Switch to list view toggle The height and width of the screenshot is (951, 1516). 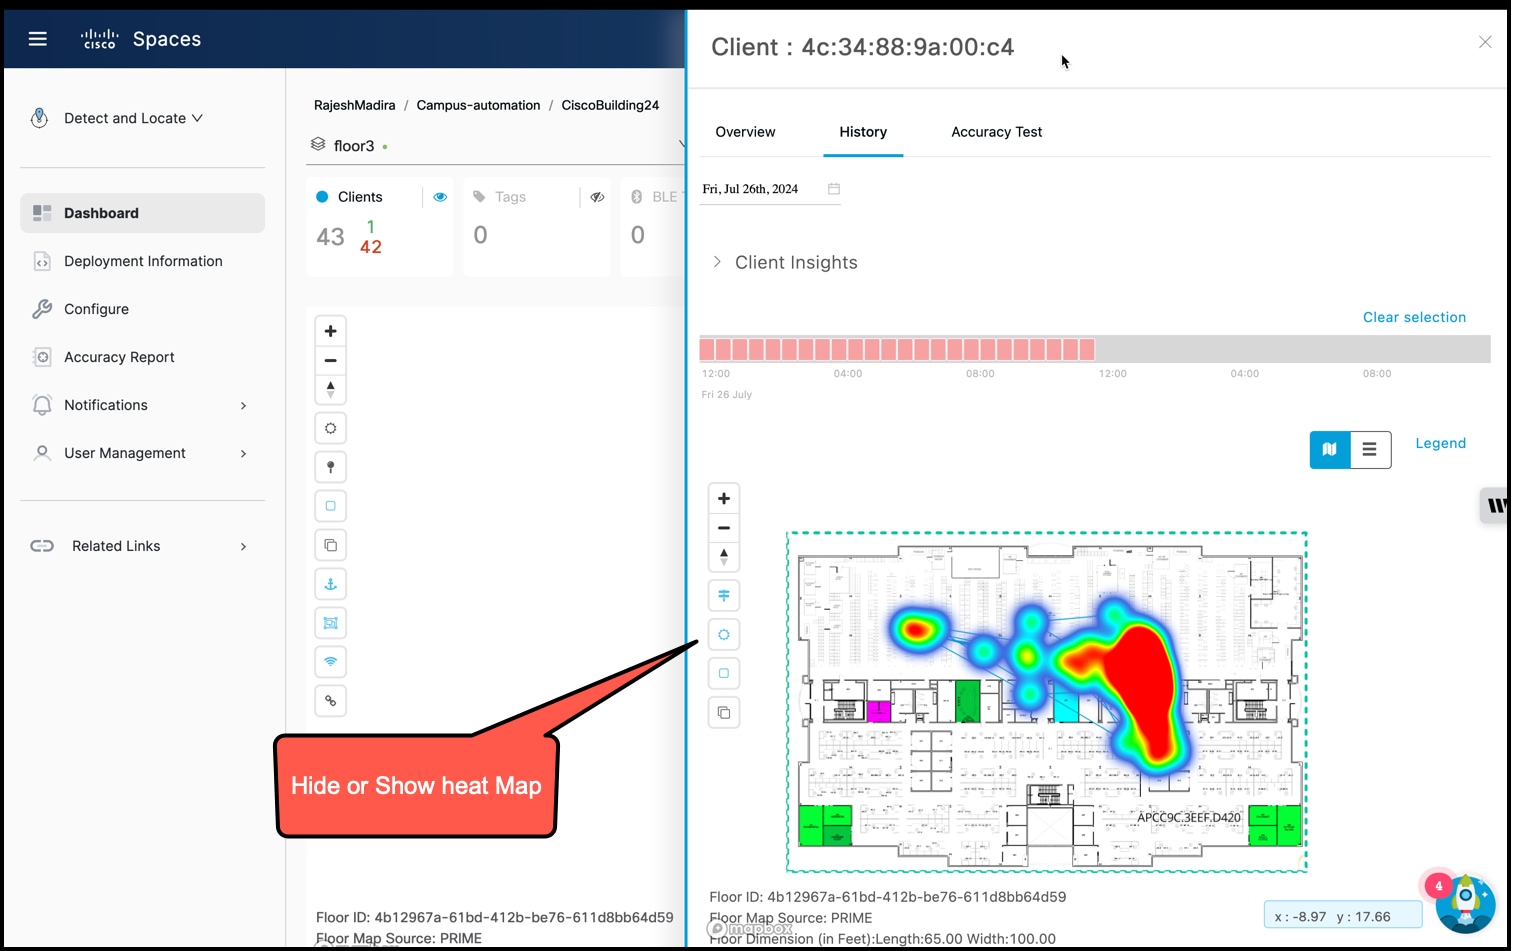pos(1370,450)
